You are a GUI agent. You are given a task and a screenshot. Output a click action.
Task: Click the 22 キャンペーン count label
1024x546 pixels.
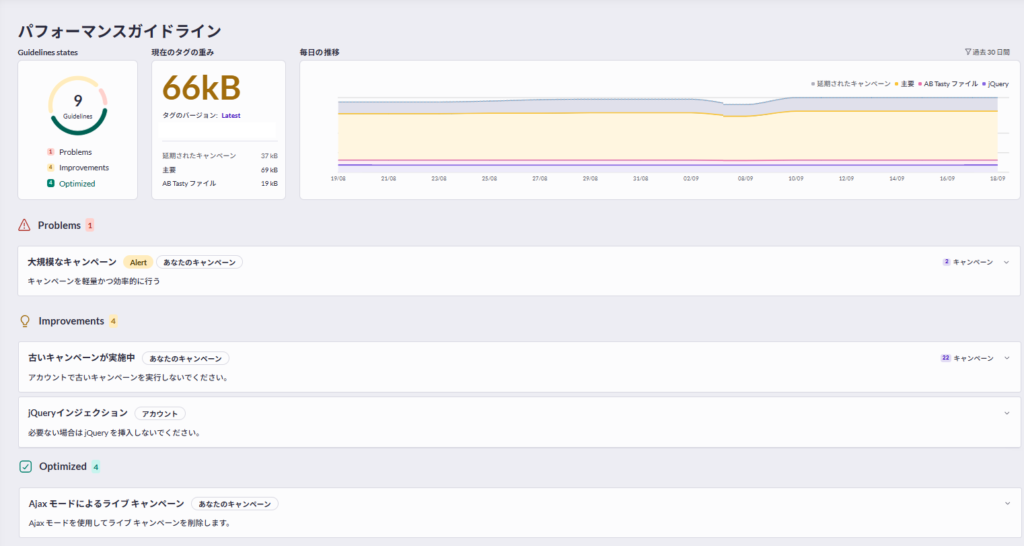click(x=967, y=358)
